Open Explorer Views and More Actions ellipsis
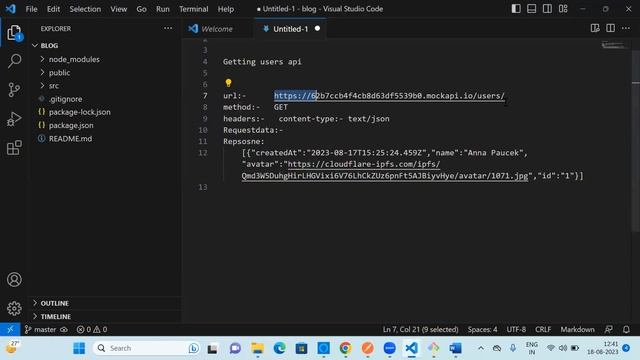 (x=168, y=28)
